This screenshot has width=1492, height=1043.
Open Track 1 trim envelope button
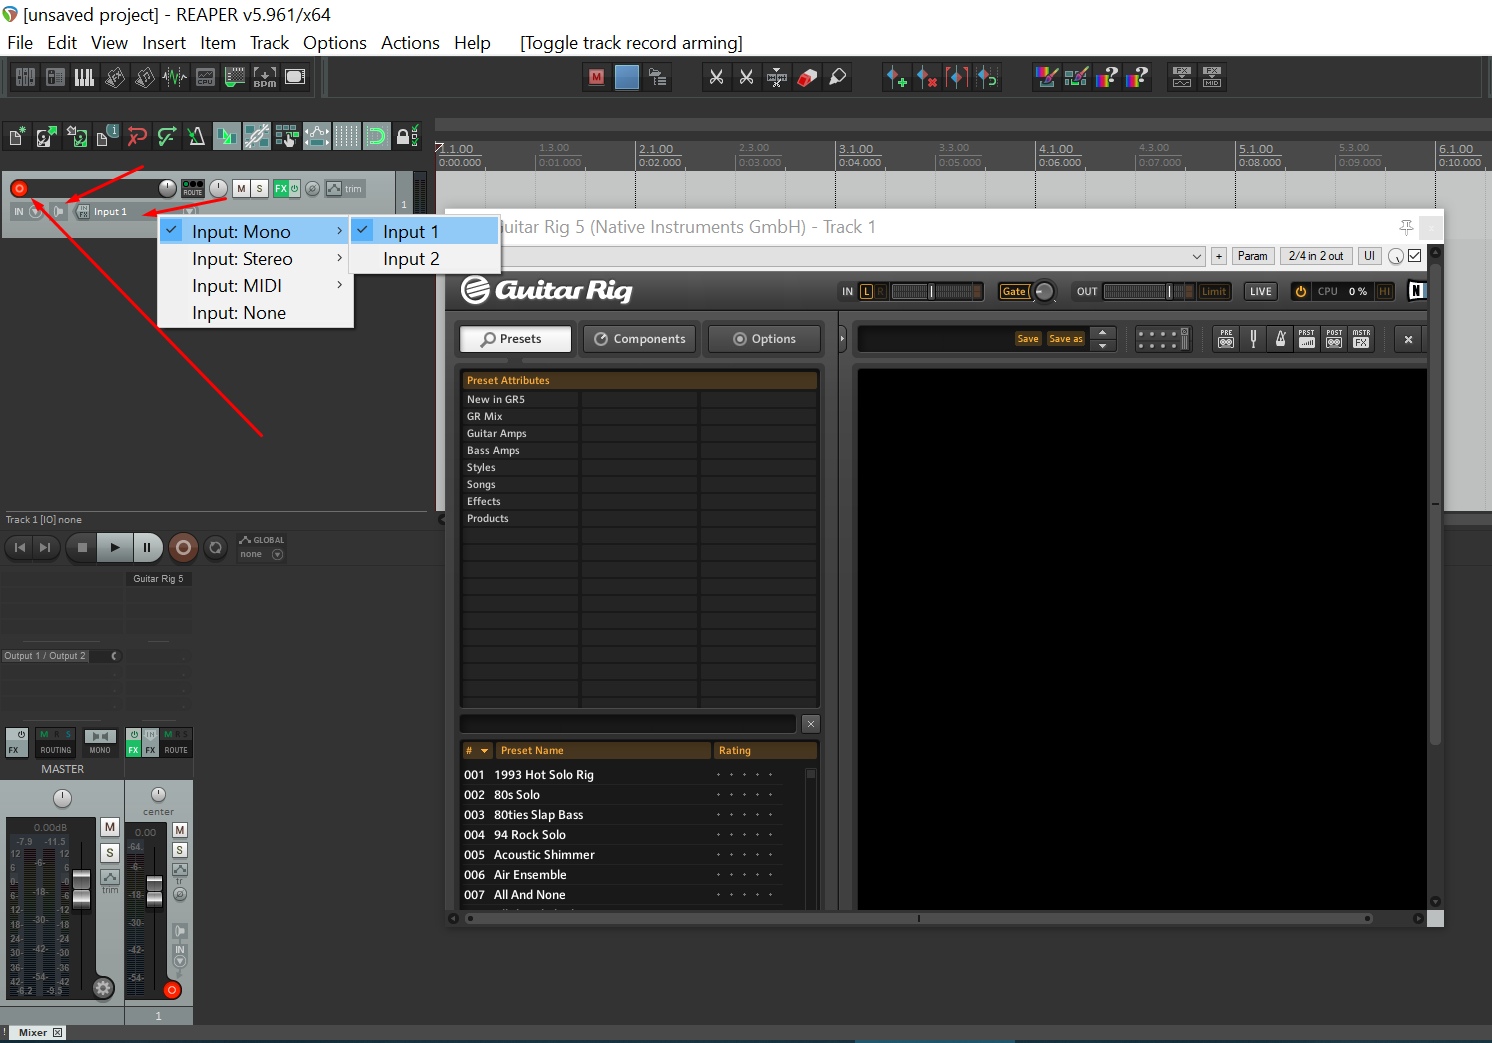pyautogui.click(x=344, y=188)
